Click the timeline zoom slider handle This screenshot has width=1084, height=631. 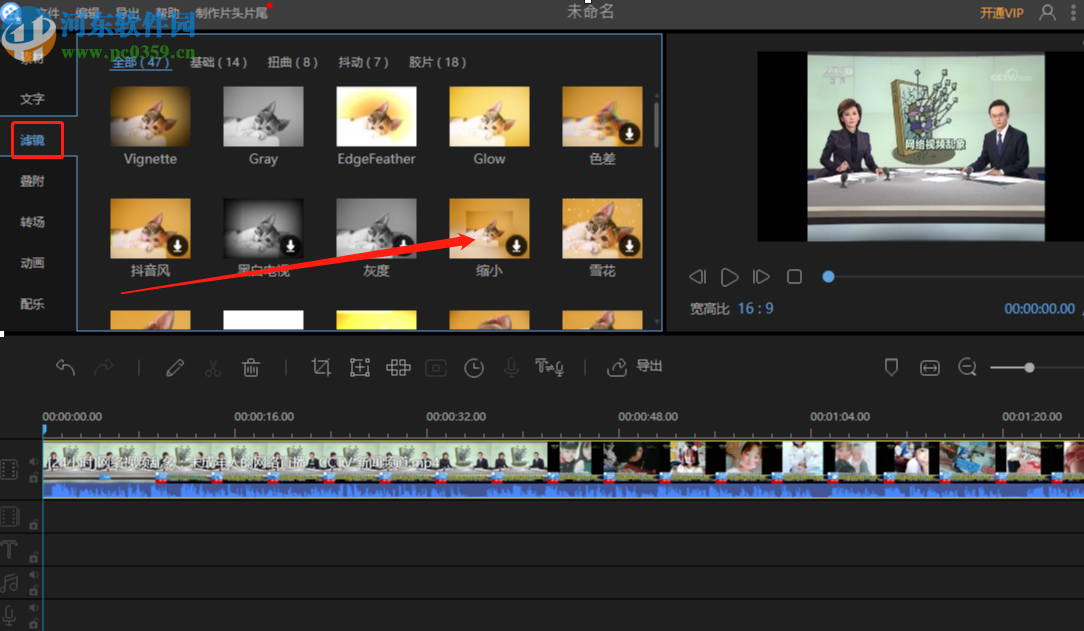1029,368
